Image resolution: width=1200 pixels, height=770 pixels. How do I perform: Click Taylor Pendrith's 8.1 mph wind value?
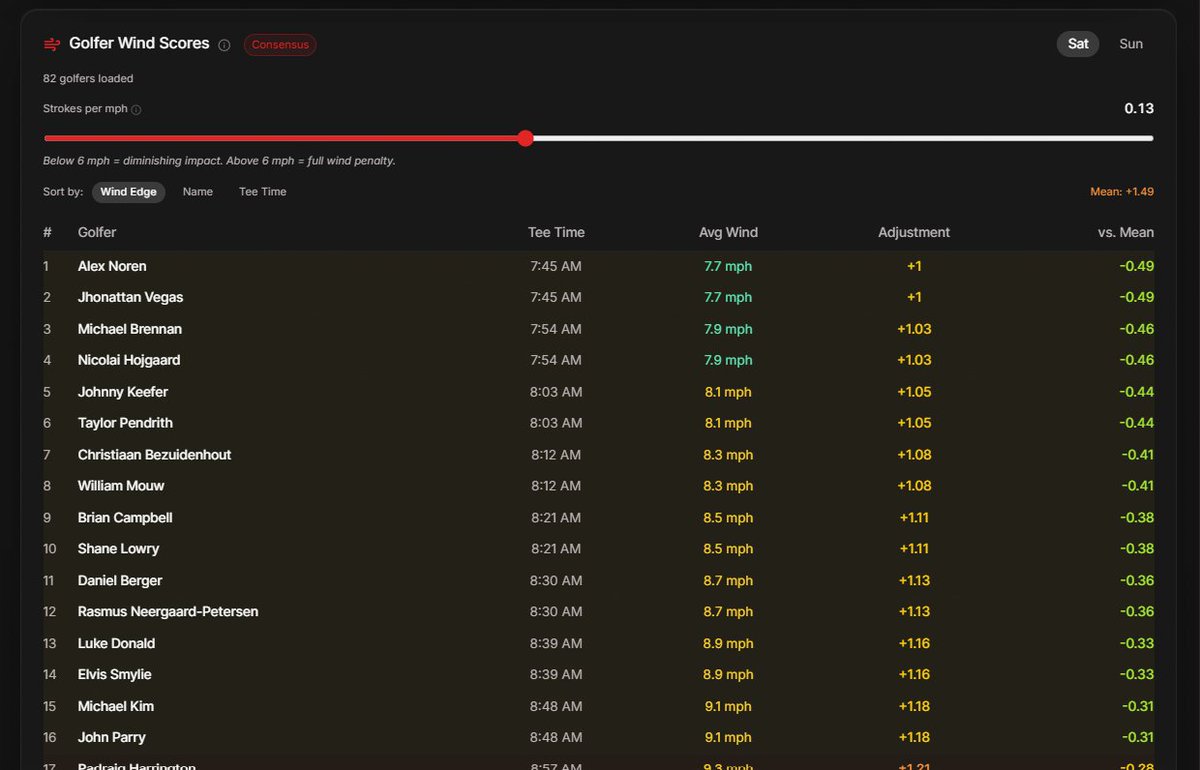click(x=728, y=424)
